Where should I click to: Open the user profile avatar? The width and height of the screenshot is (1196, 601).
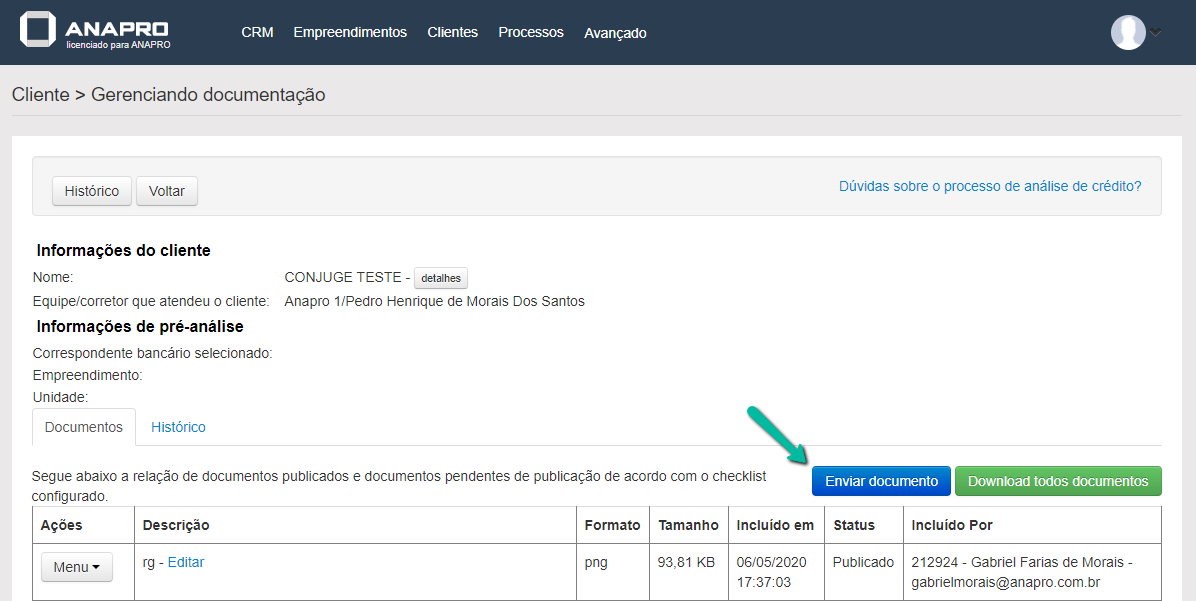[1127, 32]
